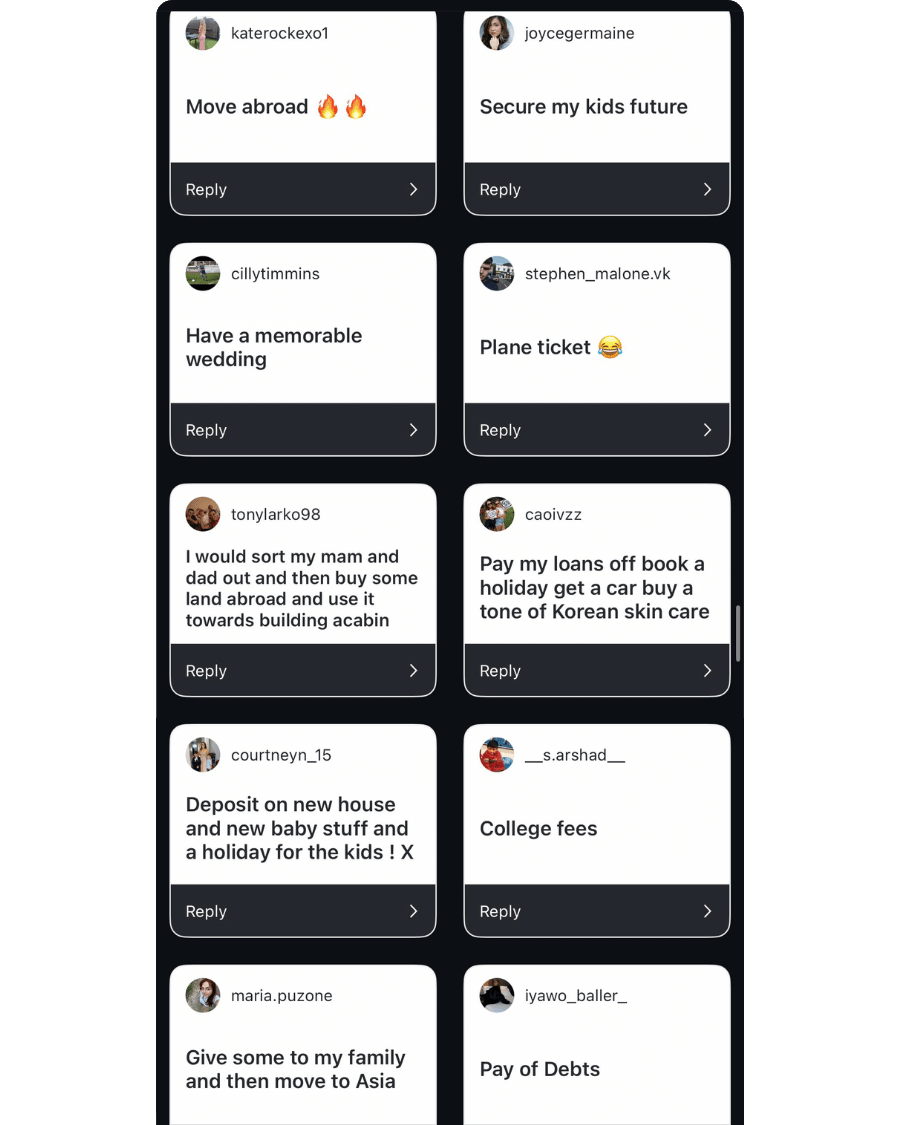900x1125 pixels.
Task: Expand reply chevron on "Move abroad" card
Action: click(413, 190)
